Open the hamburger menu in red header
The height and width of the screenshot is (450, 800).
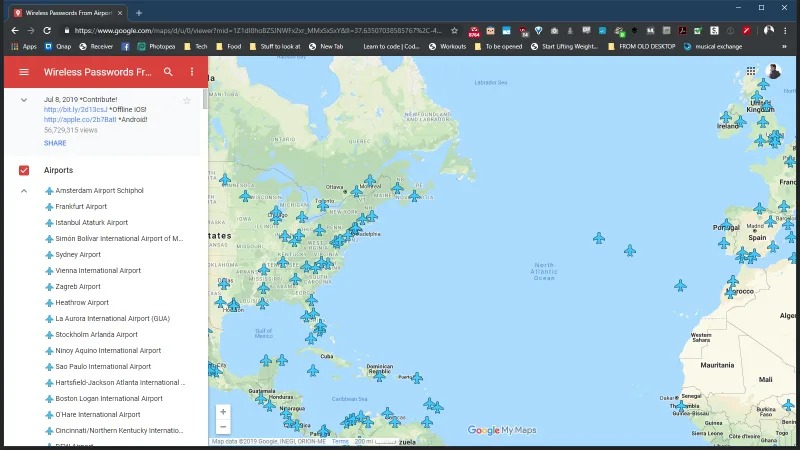(x=24, y=72)
